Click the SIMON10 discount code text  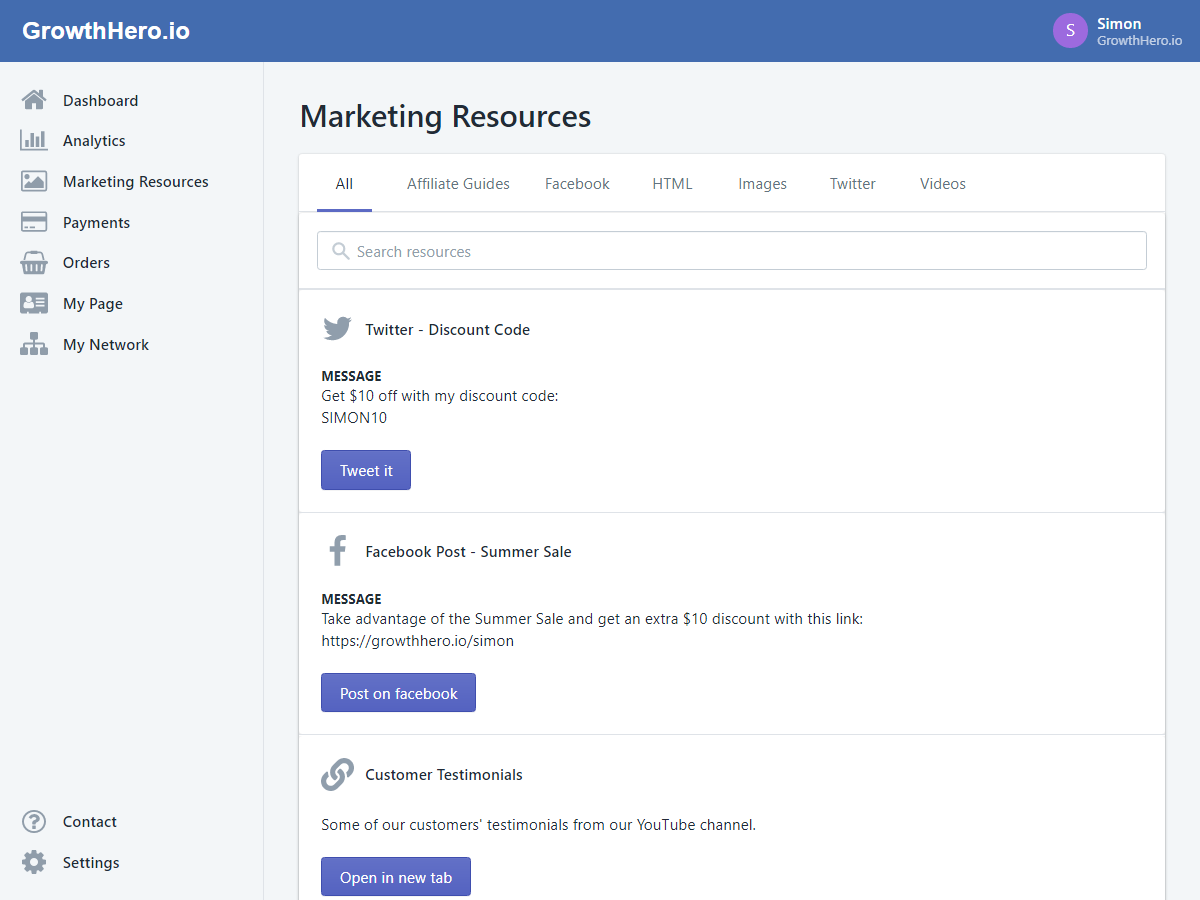tap(354, 418)
